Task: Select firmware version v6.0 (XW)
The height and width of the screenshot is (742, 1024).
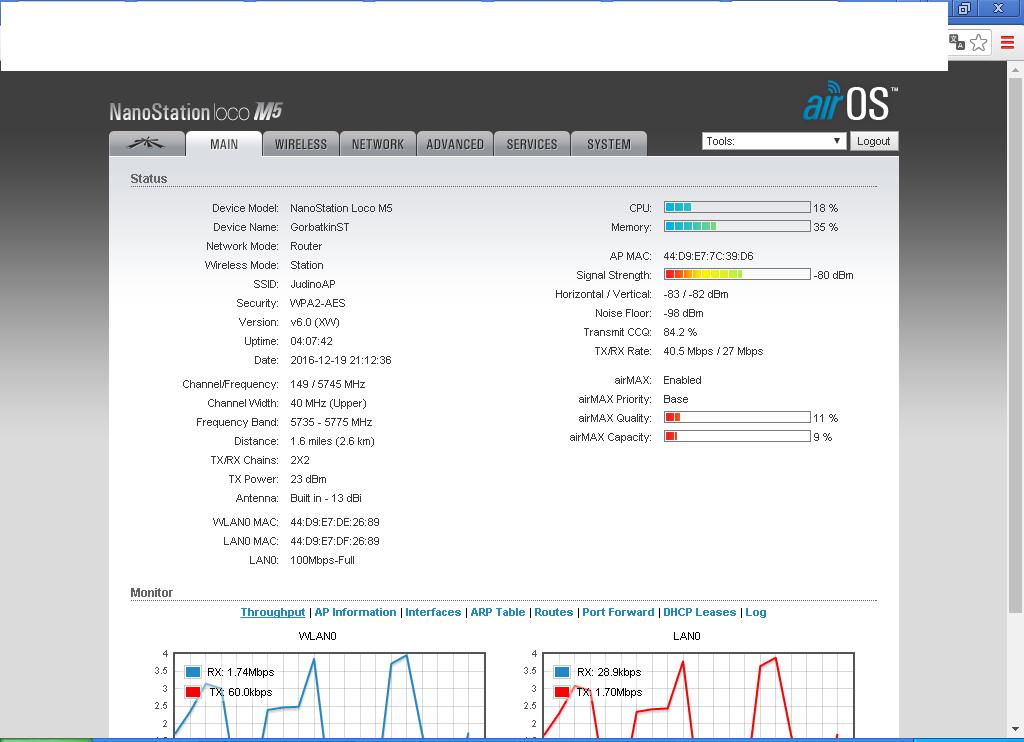Action: pyautogui.click(x=315, y=322)
